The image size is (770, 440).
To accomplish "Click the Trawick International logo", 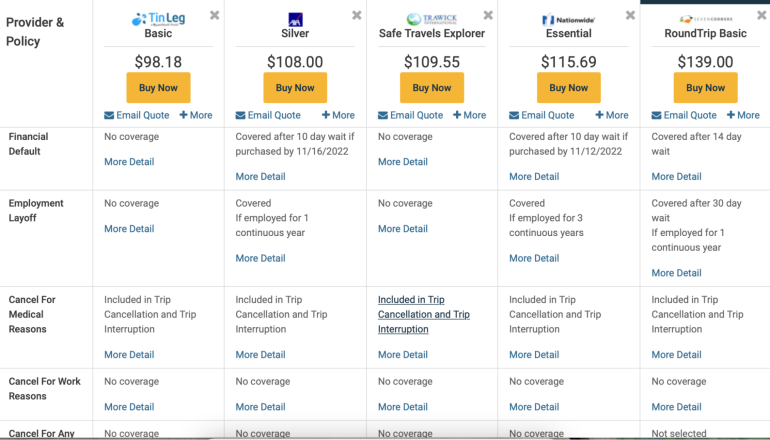I will (x=432, y=19).
